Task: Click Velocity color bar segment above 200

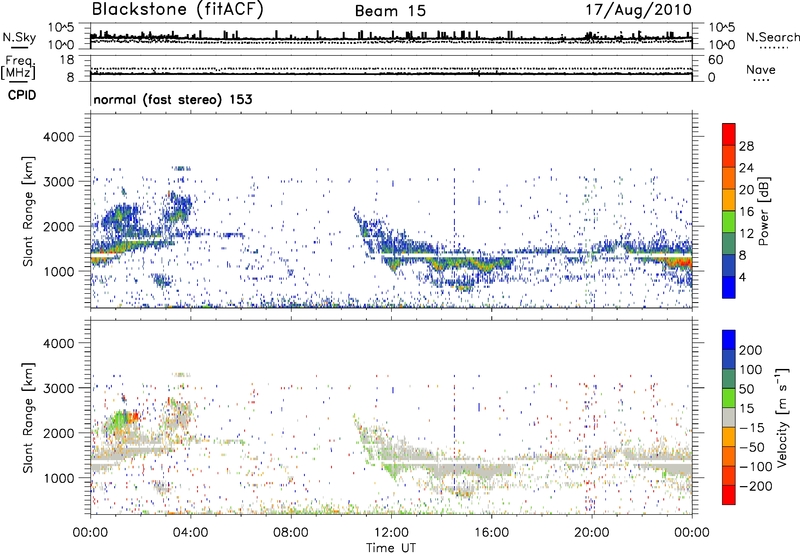Action: 729,340
